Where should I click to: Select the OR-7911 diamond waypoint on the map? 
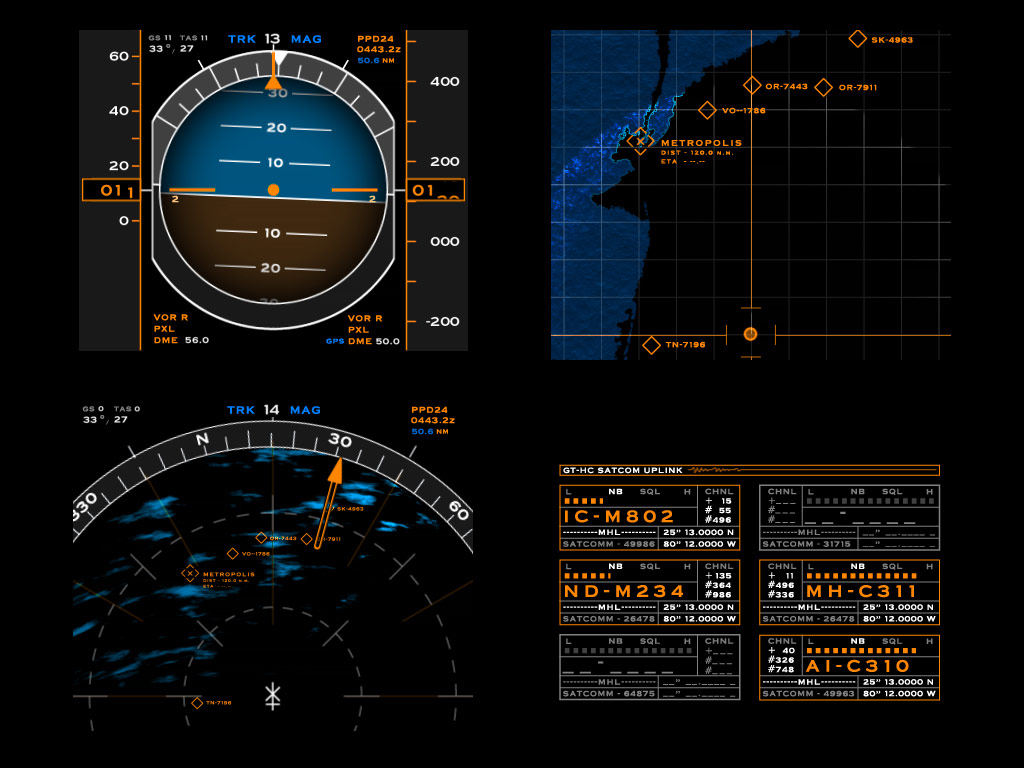pyautogui.click(x=824, y=87)
